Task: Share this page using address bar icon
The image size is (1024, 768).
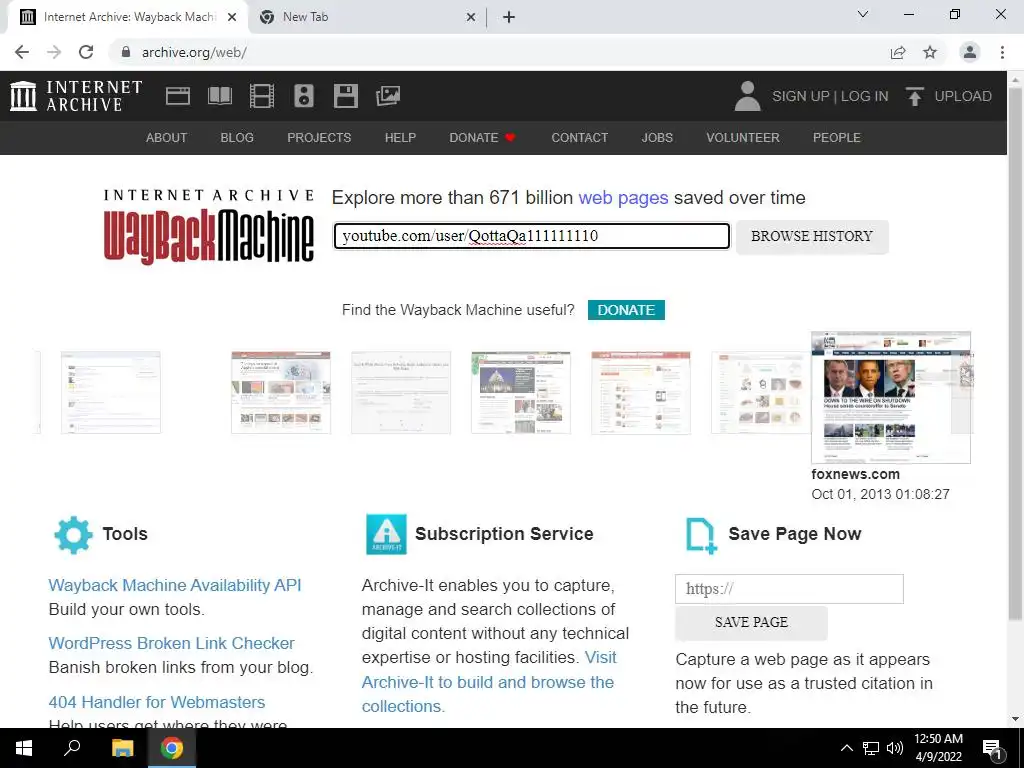Action: click(x=898, y=52)
